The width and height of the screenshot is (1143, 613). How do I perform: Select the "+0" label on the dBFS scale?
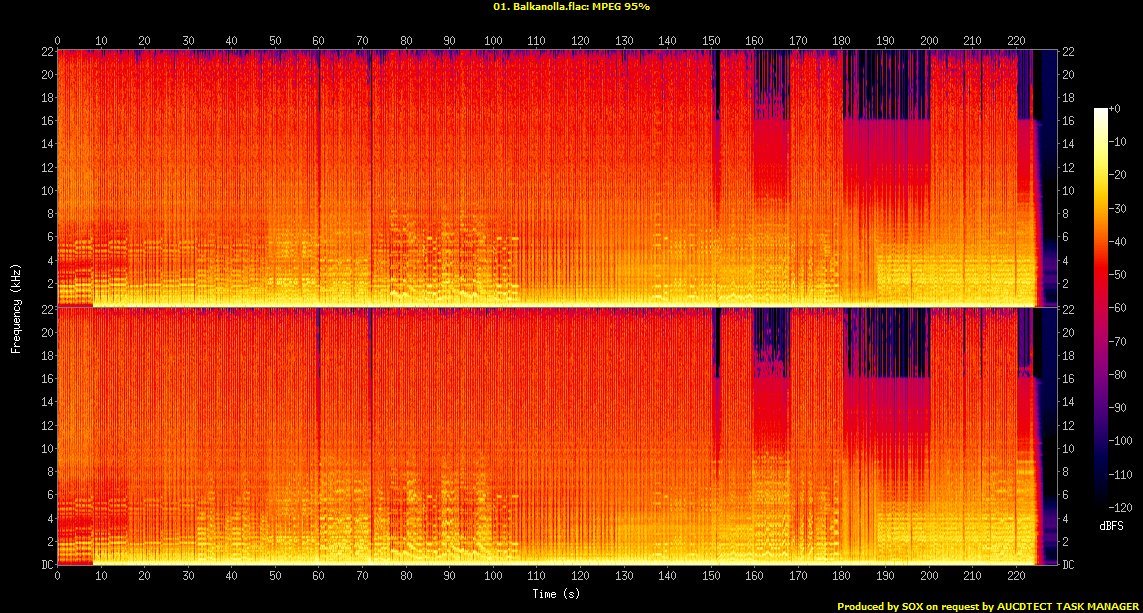(1116, 109)
